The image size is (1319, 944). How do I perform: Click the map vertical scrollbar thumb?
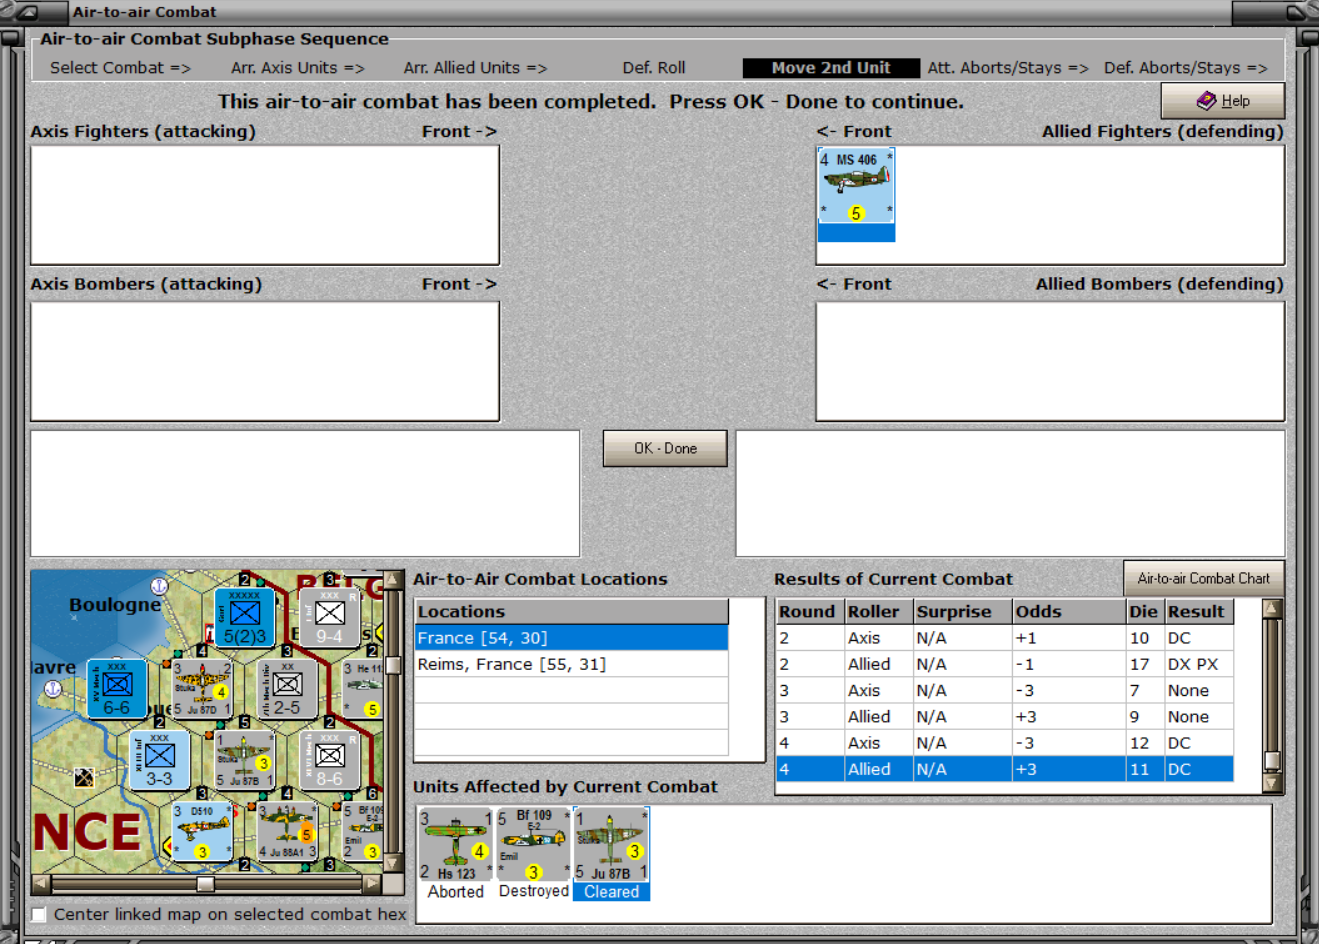393,665
